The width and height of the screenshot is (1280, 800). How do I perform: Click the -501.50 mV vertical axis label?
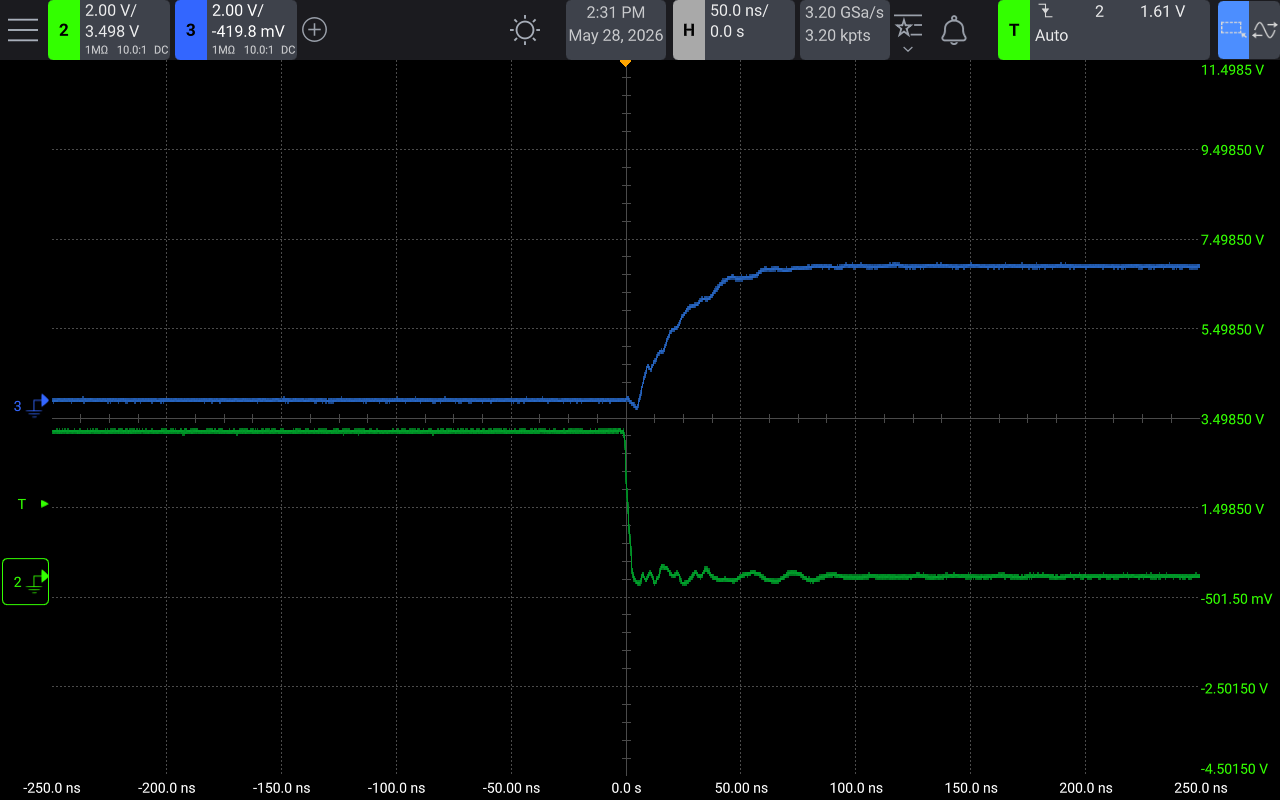pyautogui.click(x=1237, y=599)
